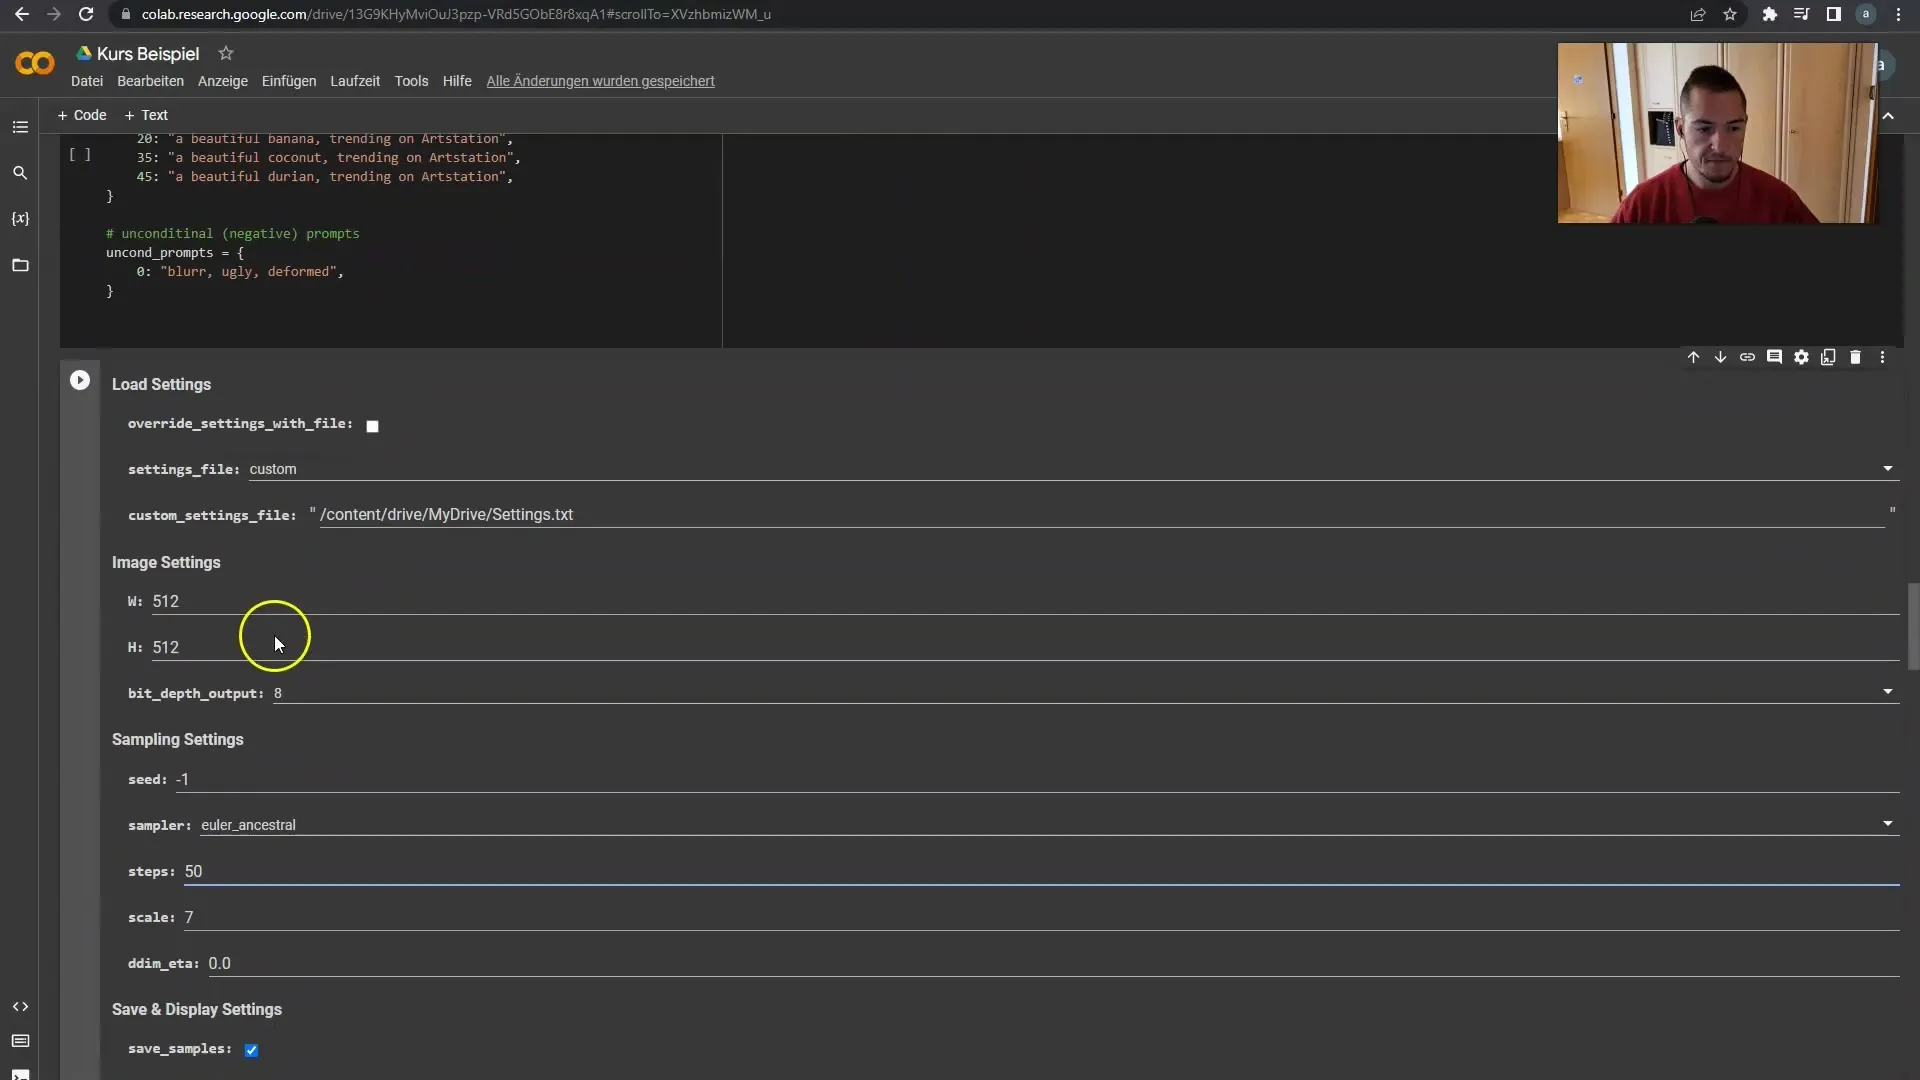Open settings_file dropdown

(1073, 469)
